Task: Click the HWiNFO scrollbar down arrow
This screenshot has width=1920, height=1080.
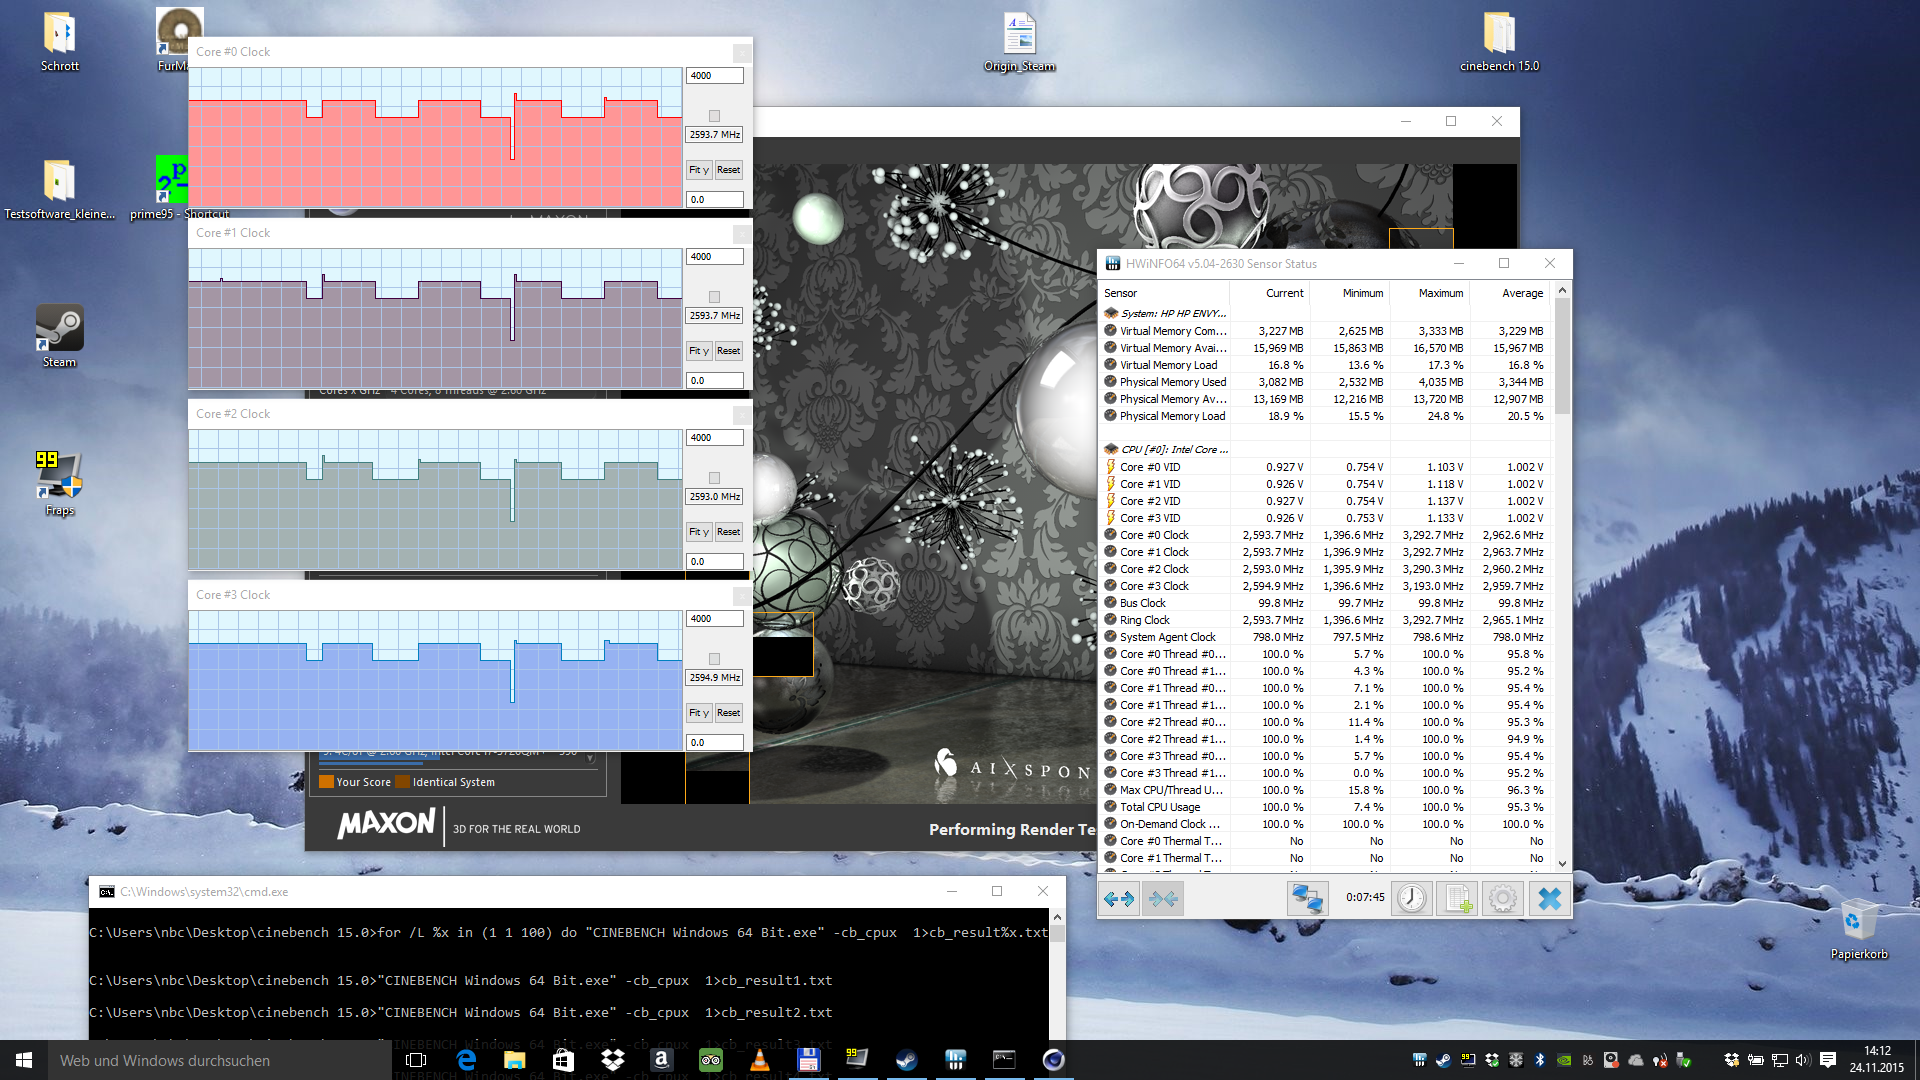Action: tap(1562, 863)
